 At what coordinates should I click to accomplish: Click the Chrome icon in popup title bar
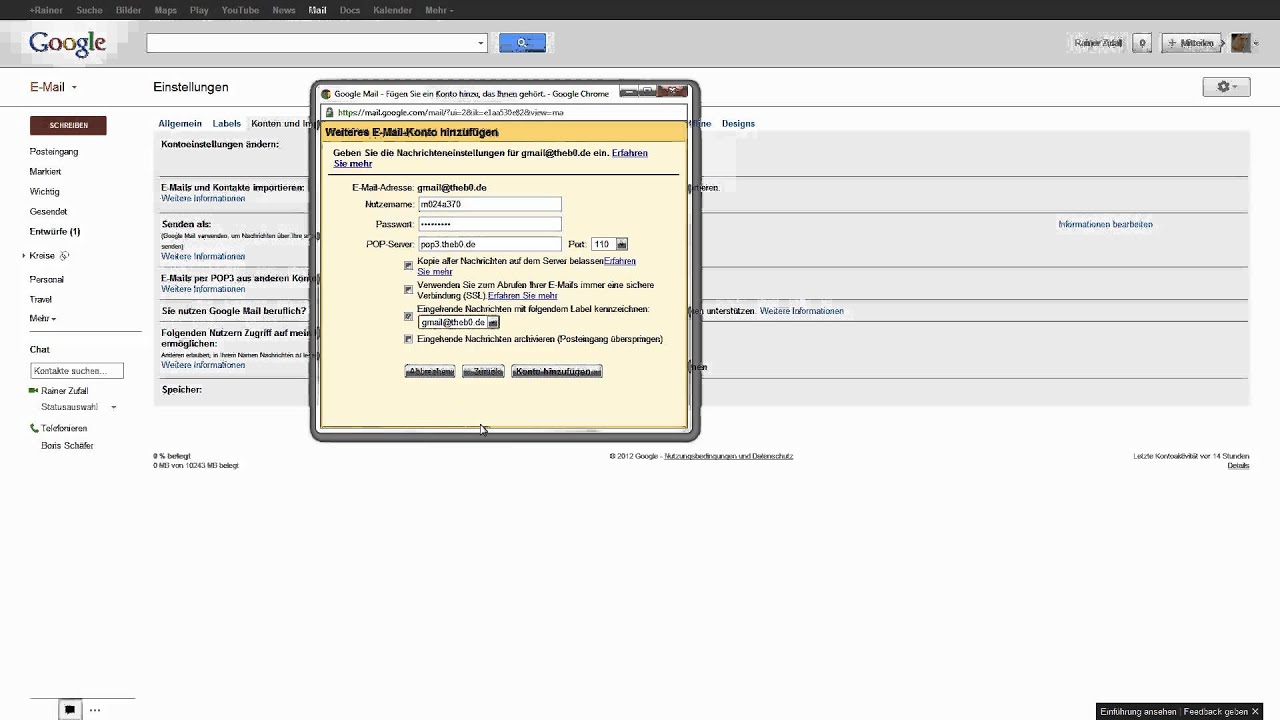click(x=326, y=94)
